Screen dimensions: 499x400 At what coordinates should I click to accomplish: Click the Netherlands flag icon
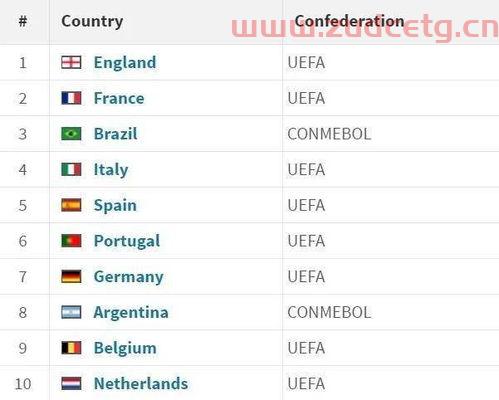click(71, 383)
